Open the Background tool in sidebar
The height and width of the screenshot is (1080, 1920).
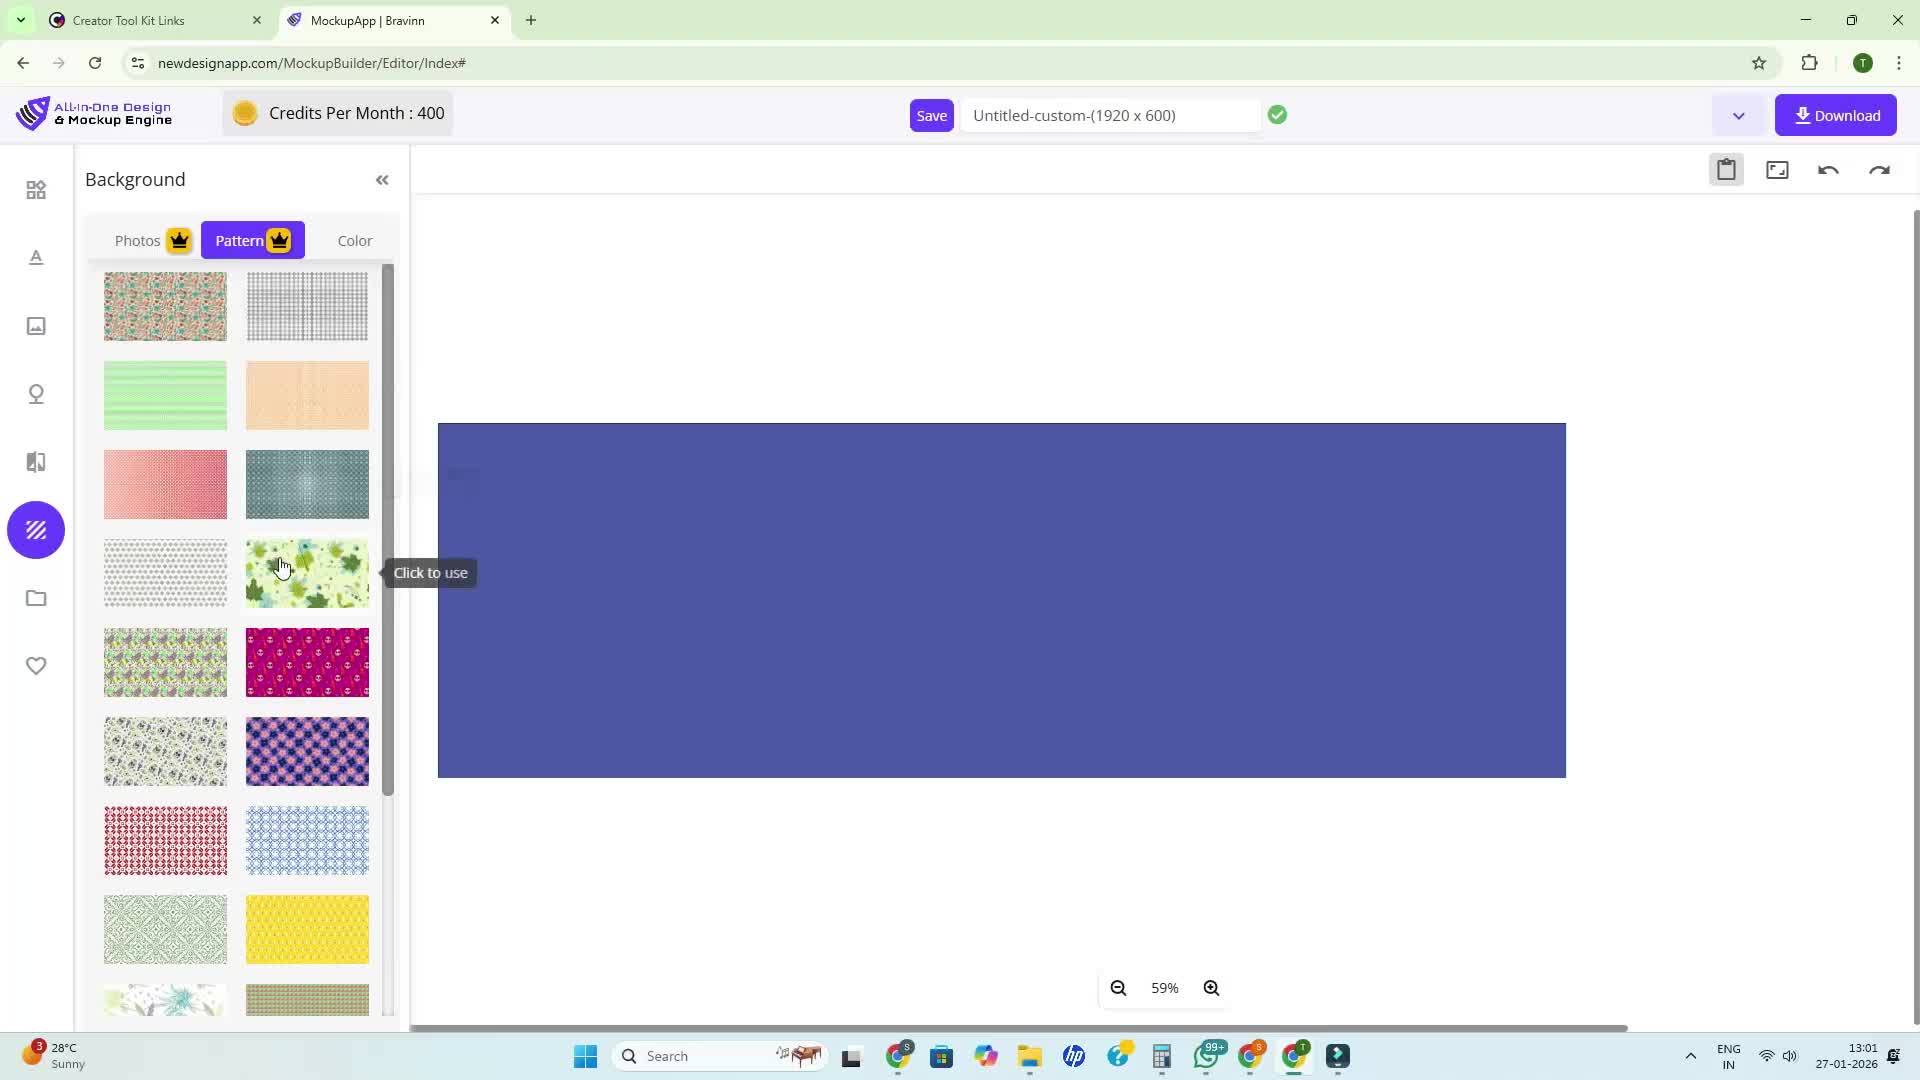(x=36, y=530)
